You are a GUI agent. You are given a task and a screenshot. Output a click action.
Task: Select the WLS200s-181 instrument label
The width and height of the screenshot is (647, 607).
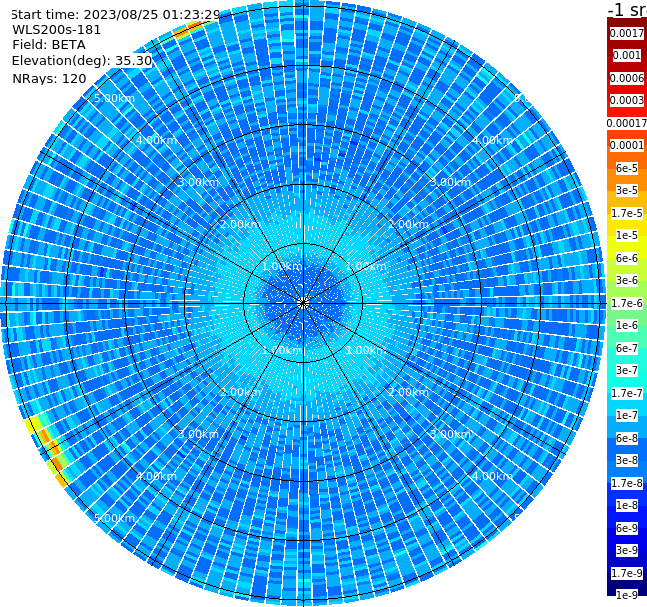[x=57, y=30]
